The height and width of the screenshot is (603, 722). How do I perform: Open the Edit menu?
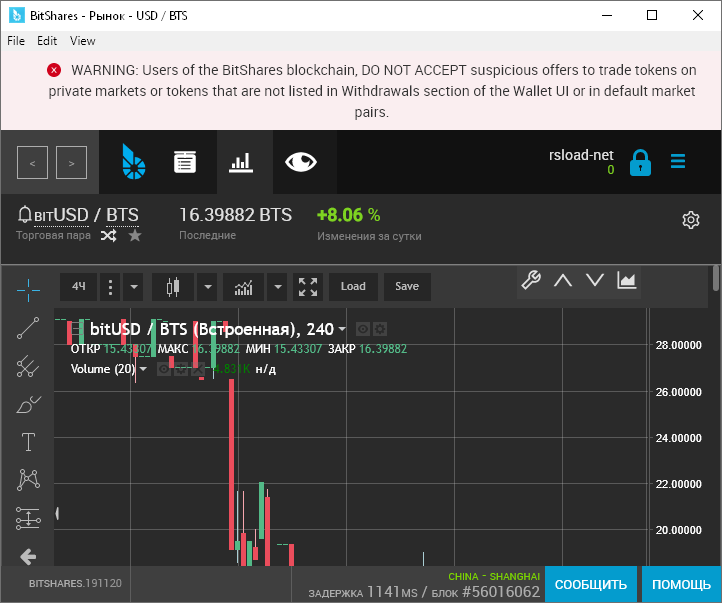(47, 41)
